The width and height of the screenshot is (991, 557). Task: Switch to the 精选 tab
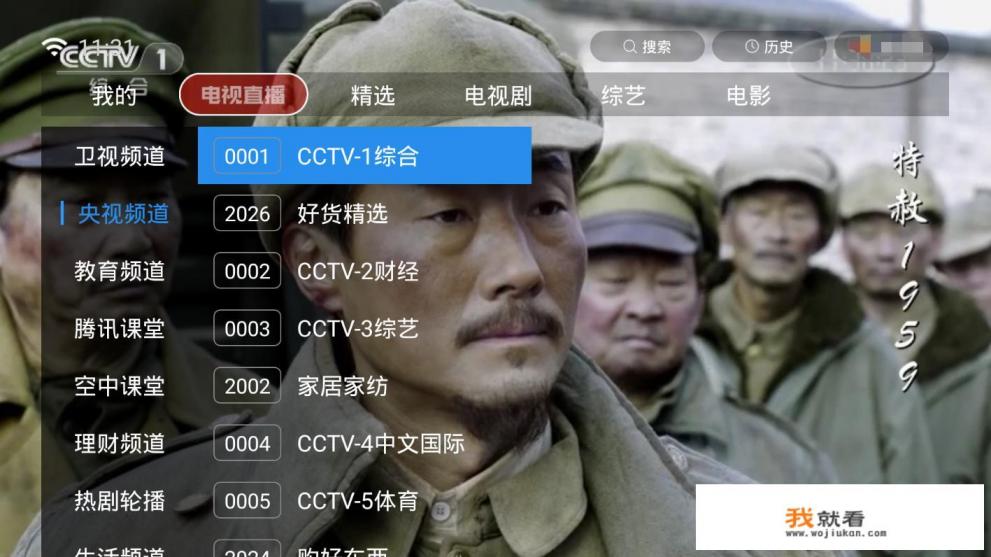(373, 95)
